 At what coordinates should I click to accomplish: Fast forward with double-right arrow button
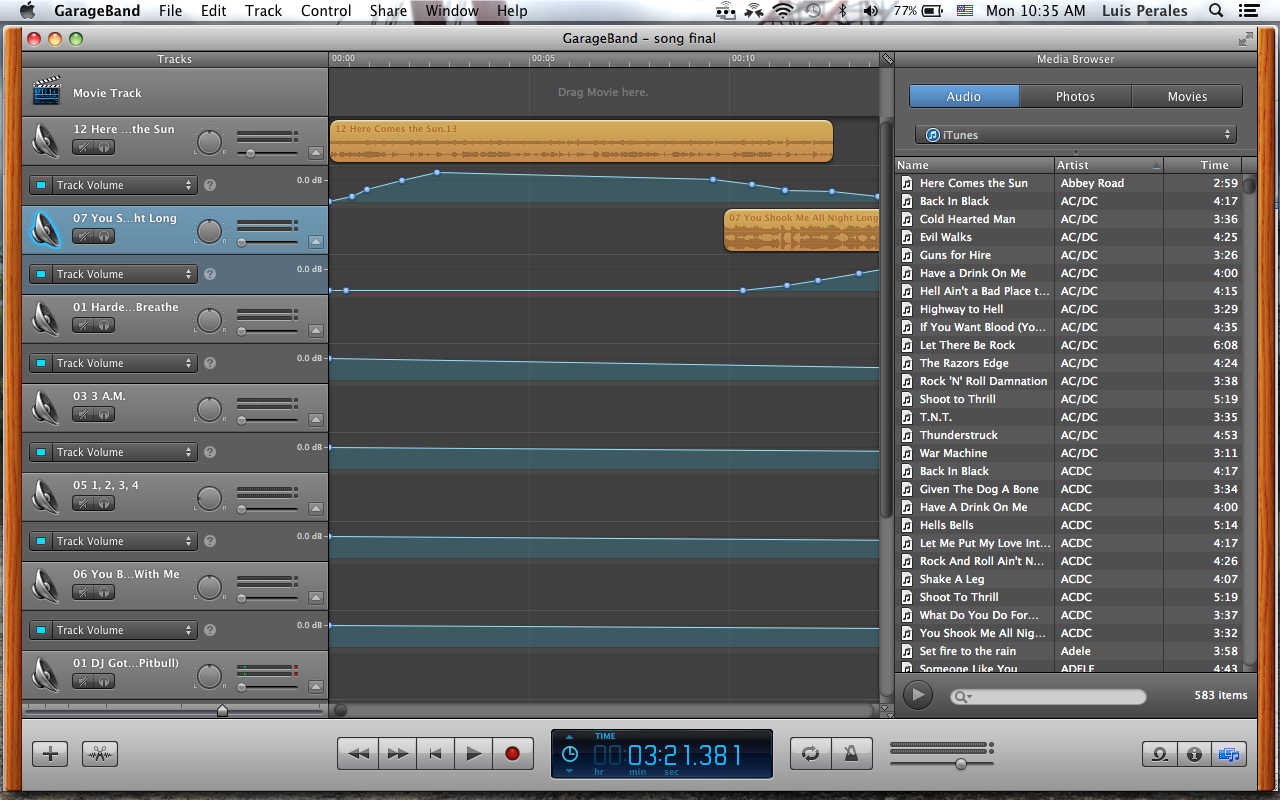(397, 753)
